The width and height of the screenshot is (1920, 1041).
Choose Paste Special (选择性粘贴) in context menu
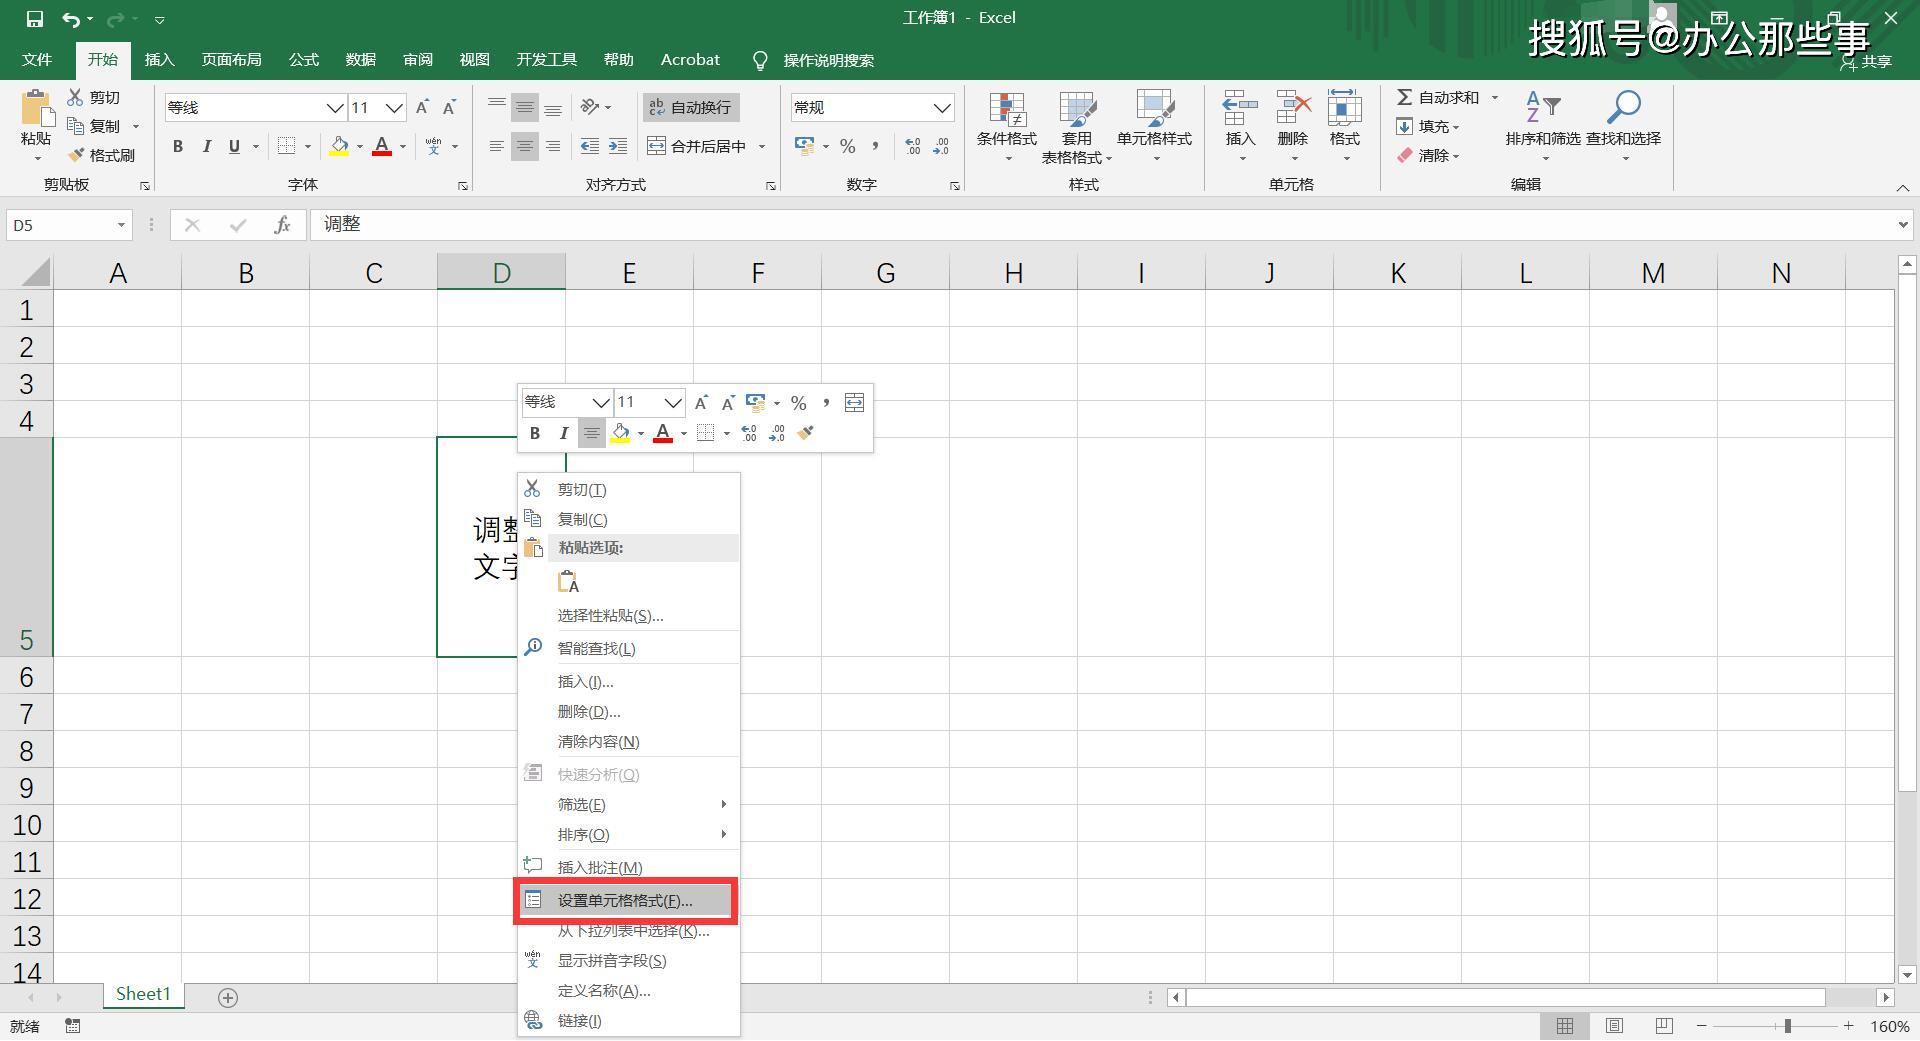[x=628, y=615]
